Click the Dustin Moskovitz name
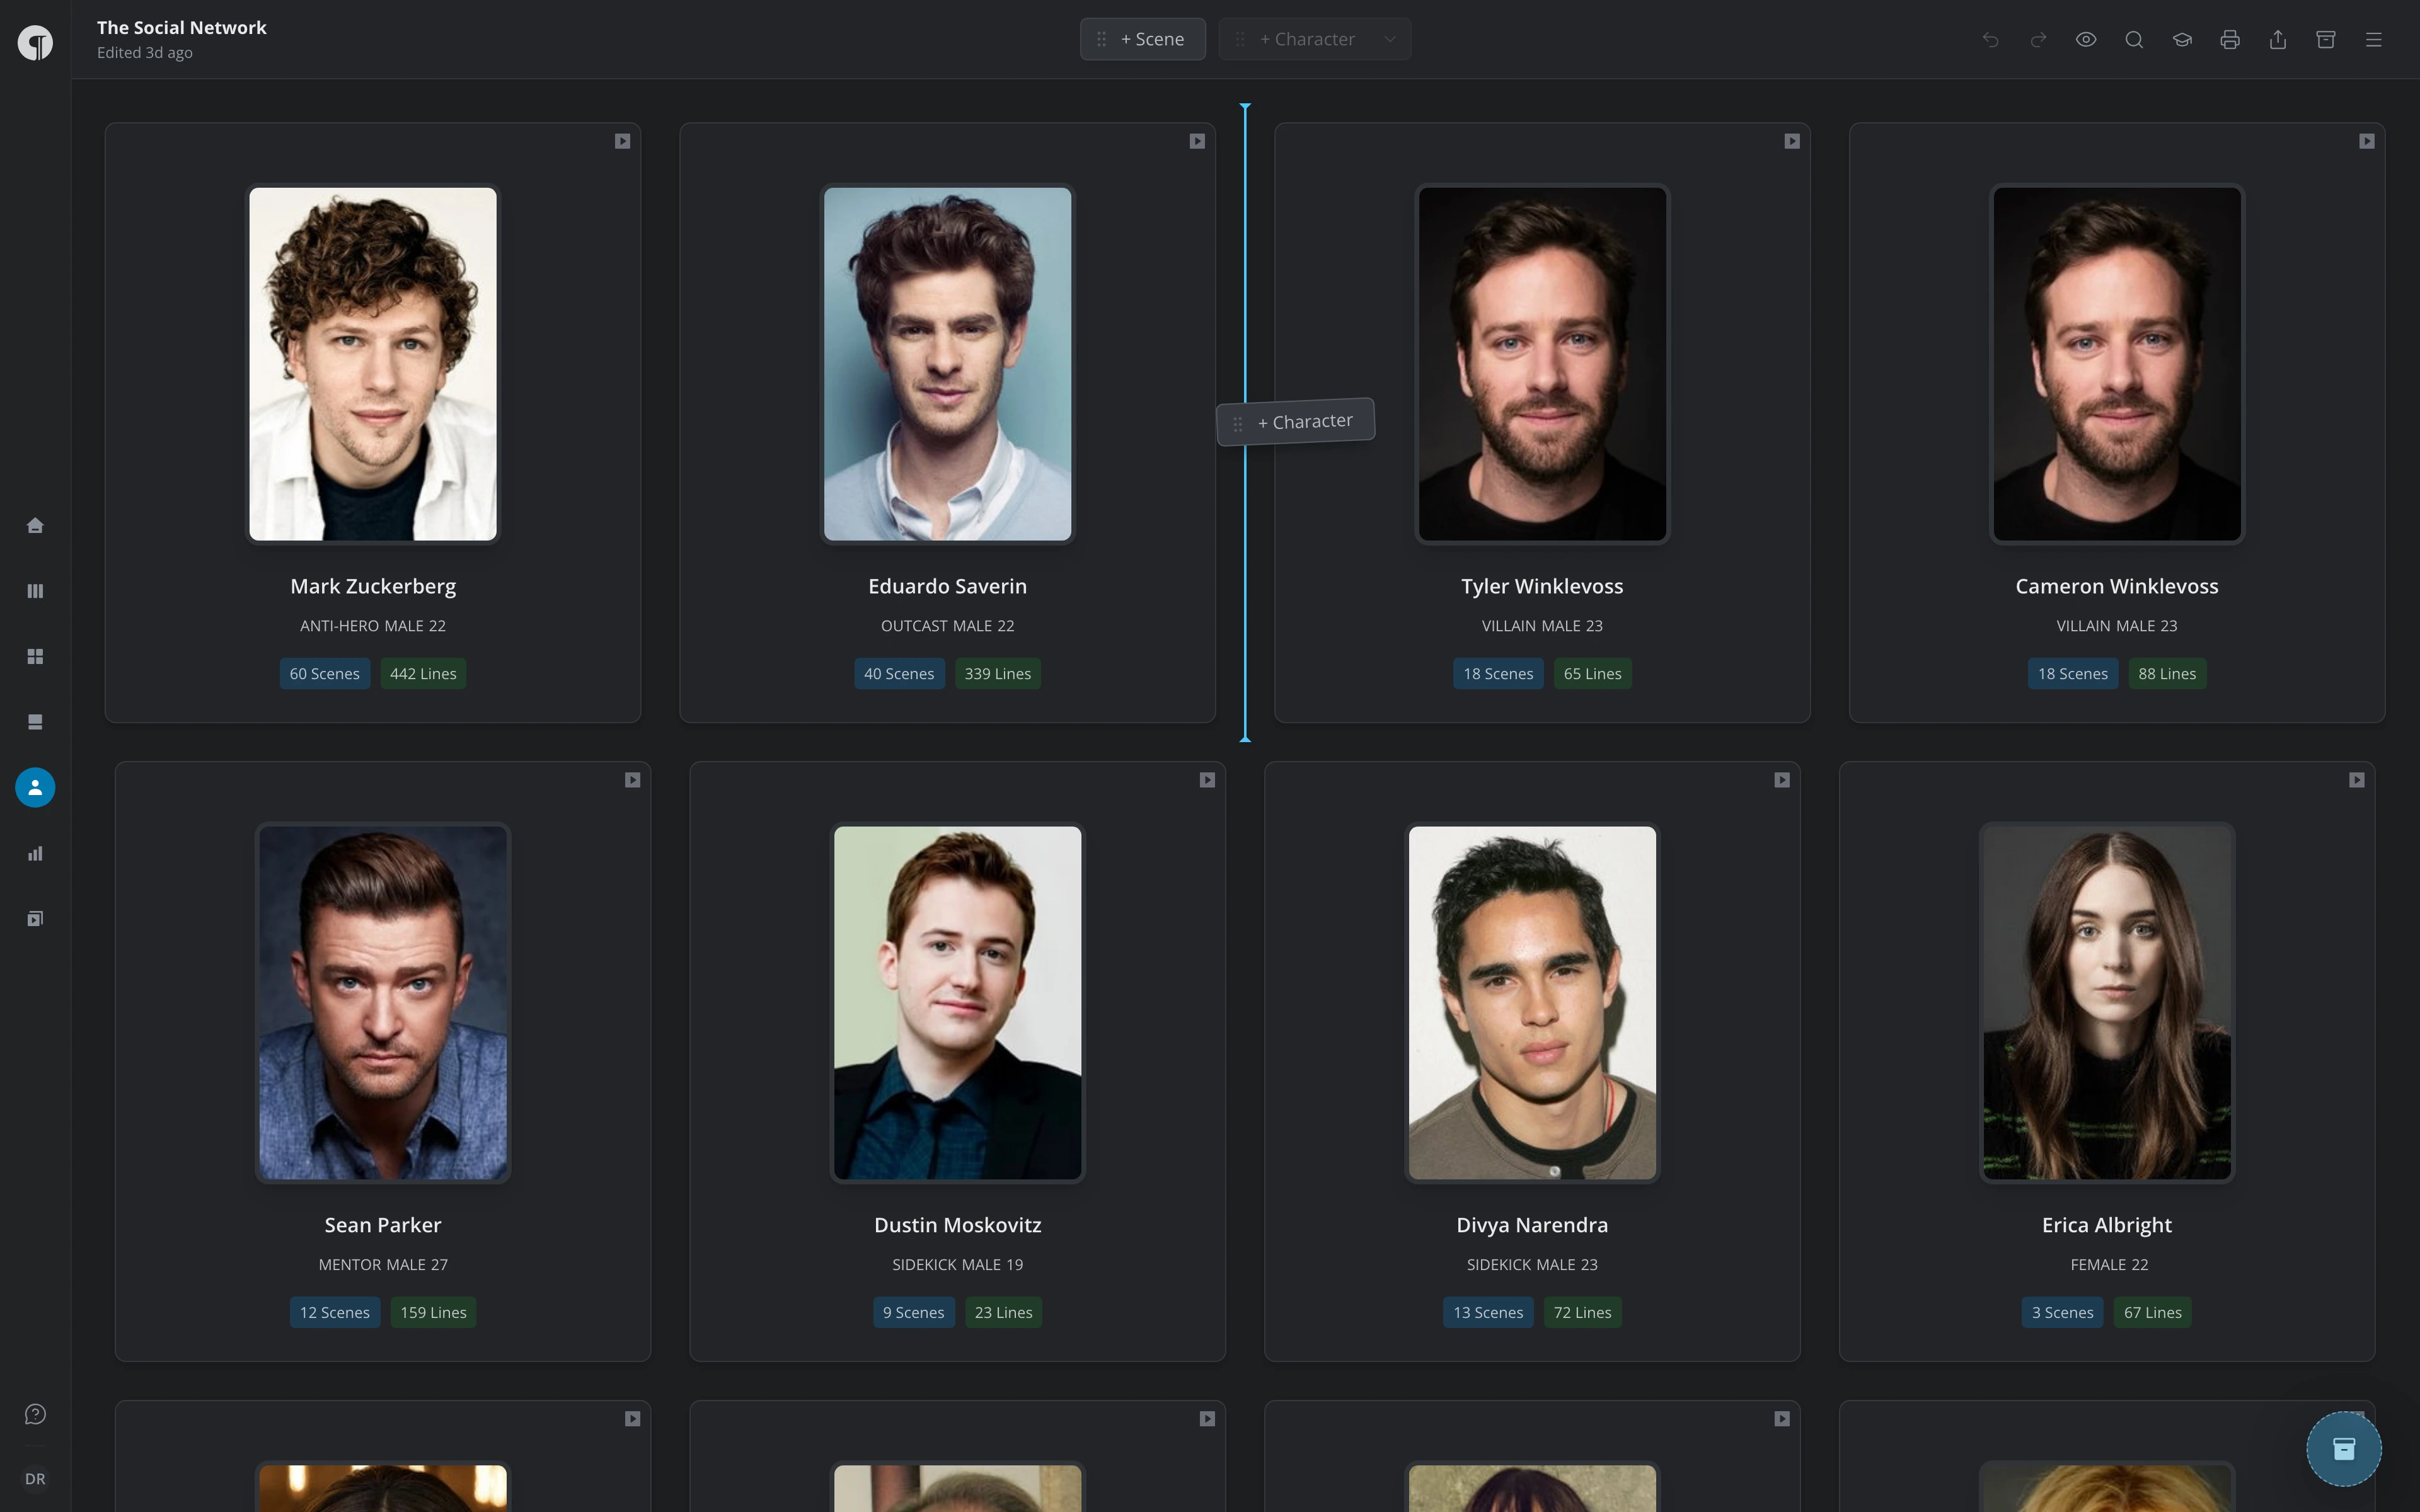The width and height of the screenshot is (2420, 1512). 958,1225
